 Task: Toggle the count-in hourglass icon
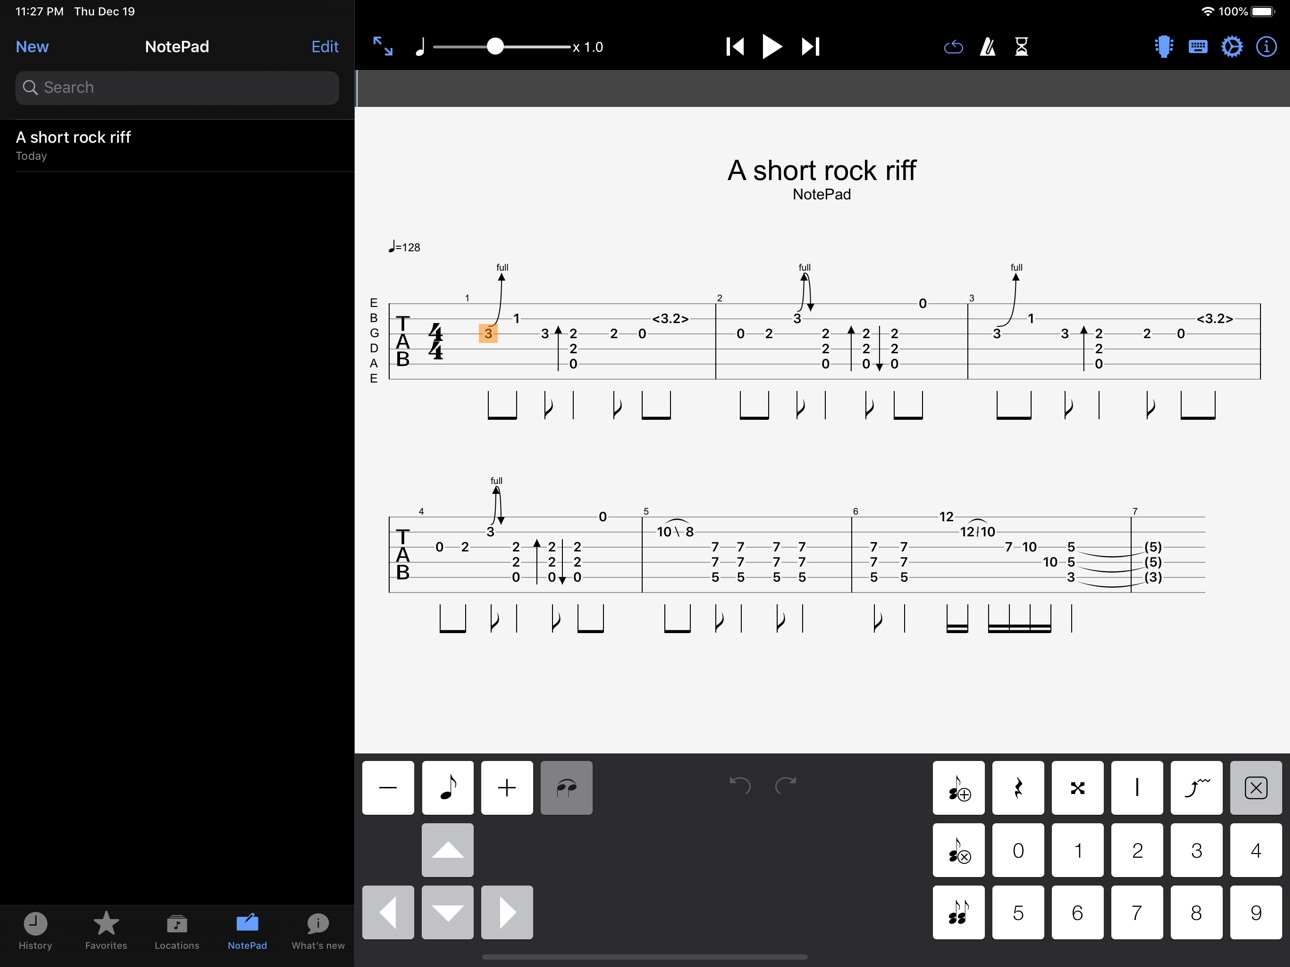[1022, 46]
